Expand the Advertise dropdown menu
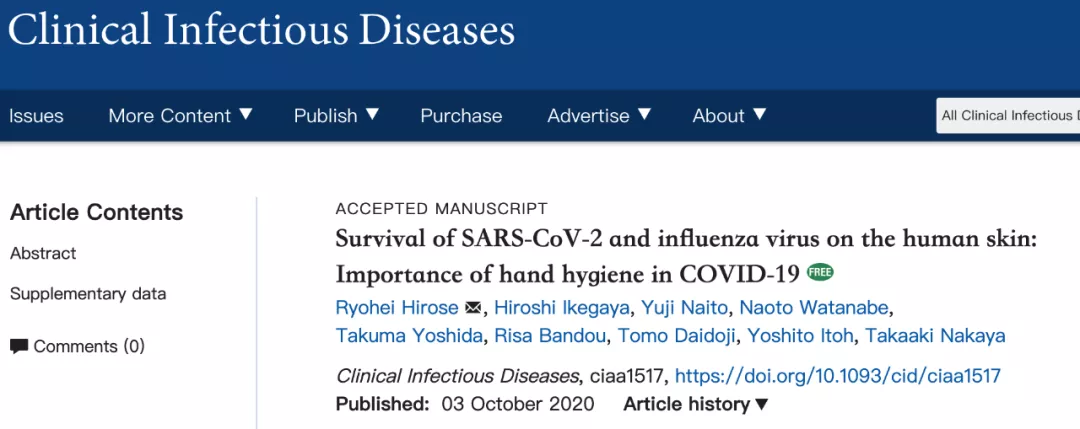Screen dimensions: 1080x429 (x=599, y=116)
